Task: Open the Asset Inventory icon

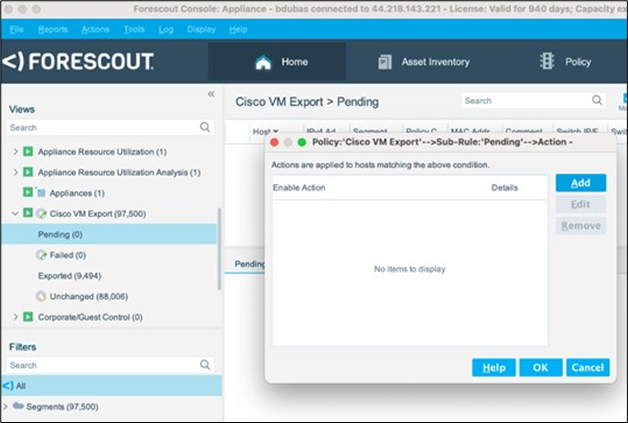Action: (x=385, y=62)
